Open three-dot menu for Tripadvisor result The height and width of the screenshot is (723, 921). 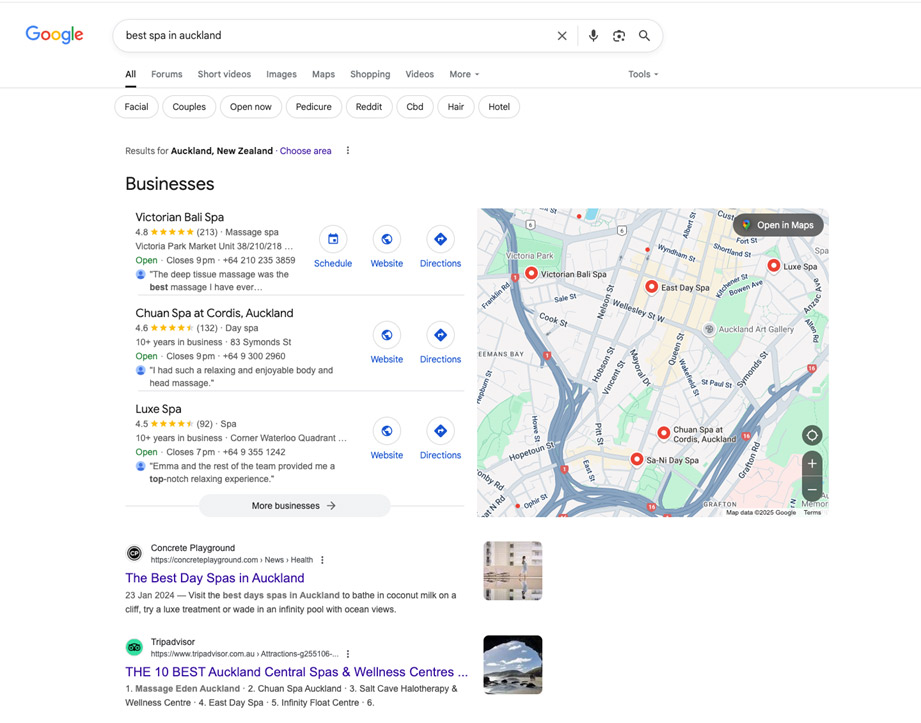(348, 654)
